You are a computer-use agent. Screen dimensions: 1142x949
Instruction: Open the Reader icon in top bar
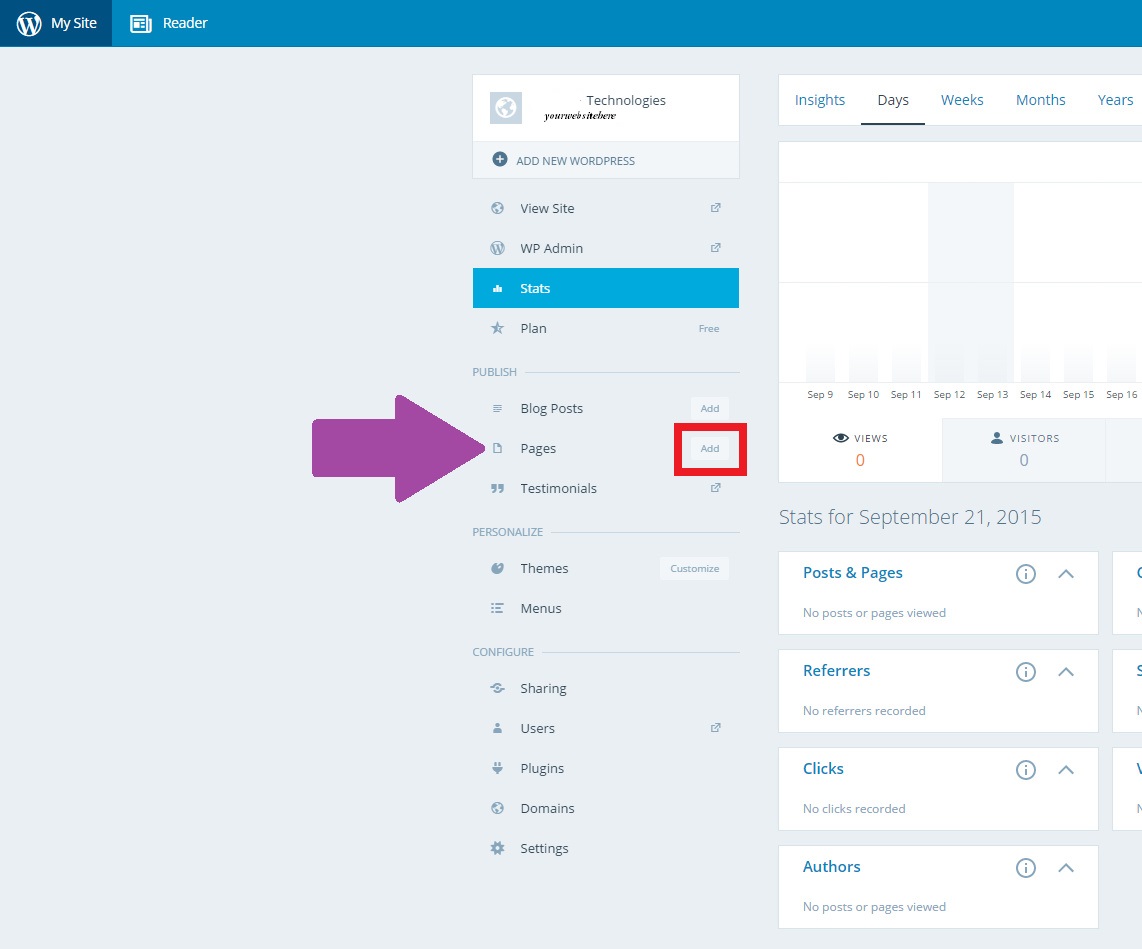[141, 23]
